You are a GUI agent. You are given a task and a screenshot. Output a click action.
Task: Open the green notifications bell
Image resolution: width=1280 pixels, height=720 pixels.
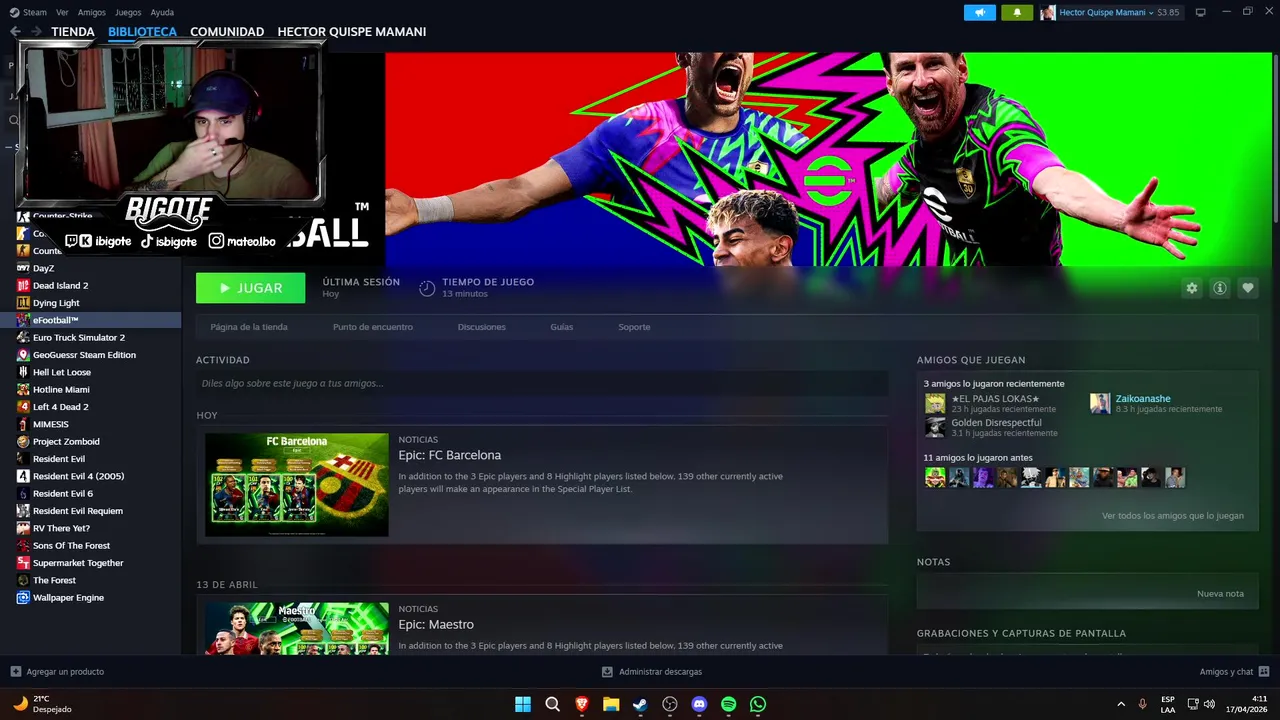1017,12
